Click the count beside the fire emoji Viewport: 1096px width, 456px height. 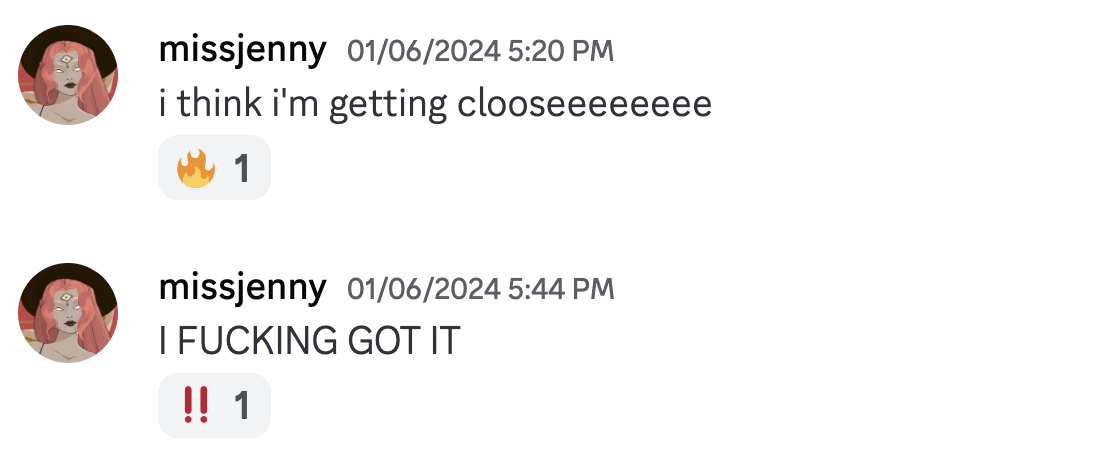[241, 168]
